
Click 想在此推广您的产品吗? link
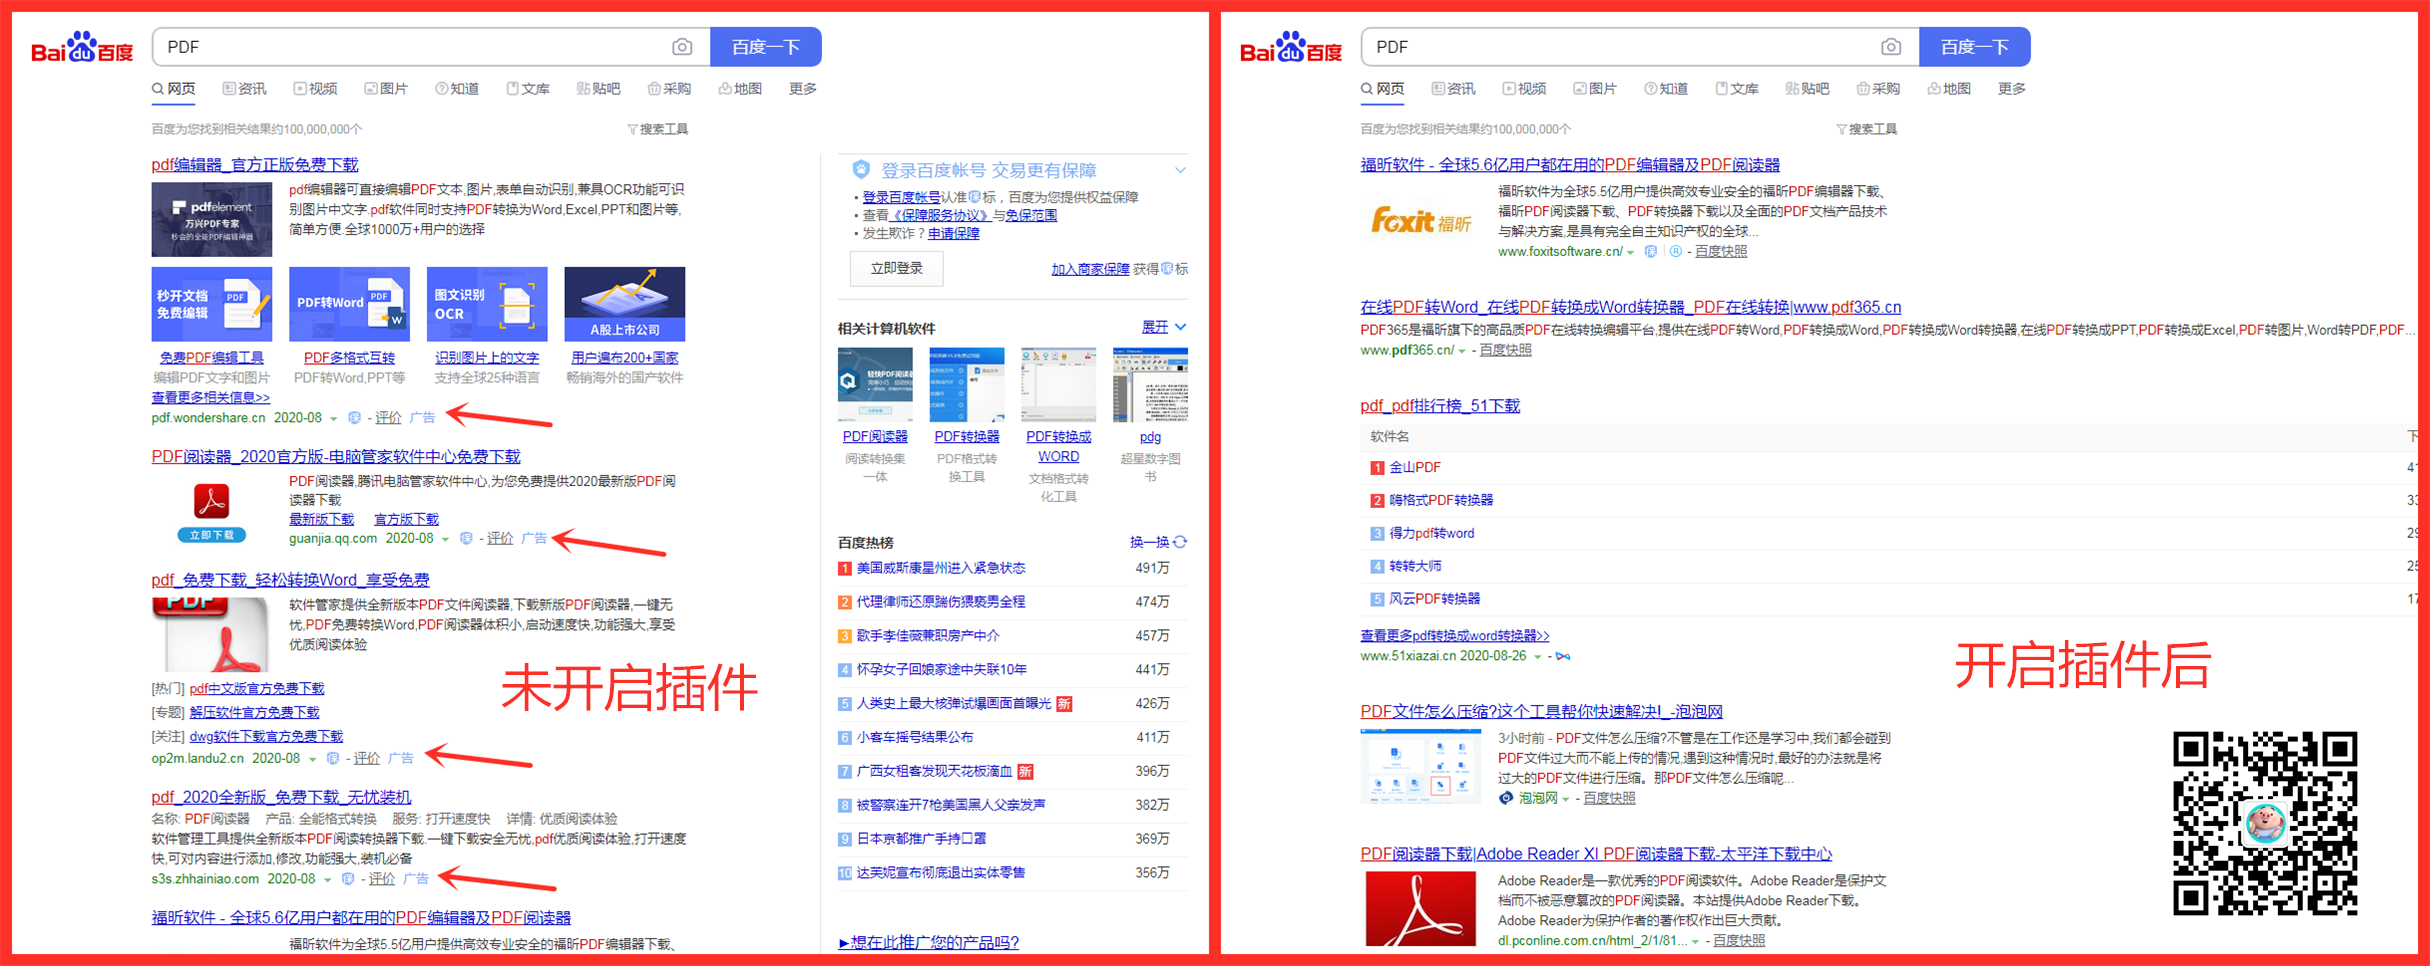click(x=929, y=943)
